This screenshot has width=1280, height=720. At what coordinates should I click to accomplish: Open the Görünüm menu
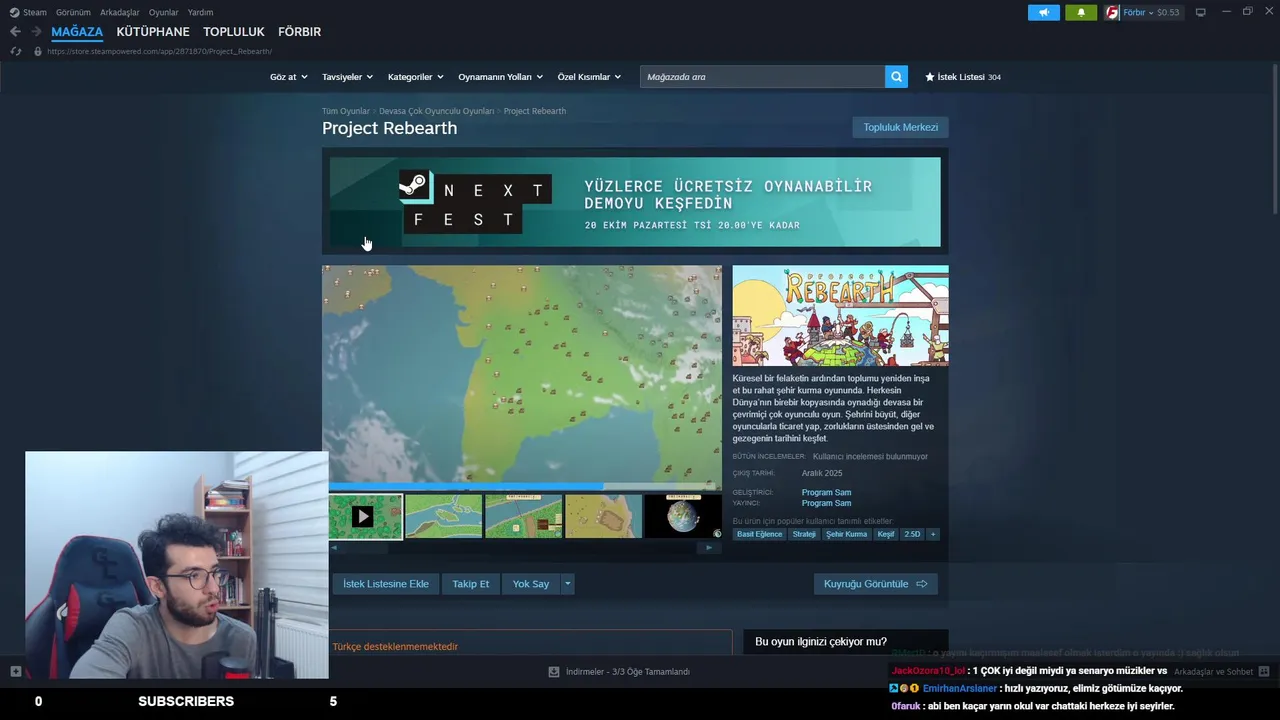coord(73,12)
